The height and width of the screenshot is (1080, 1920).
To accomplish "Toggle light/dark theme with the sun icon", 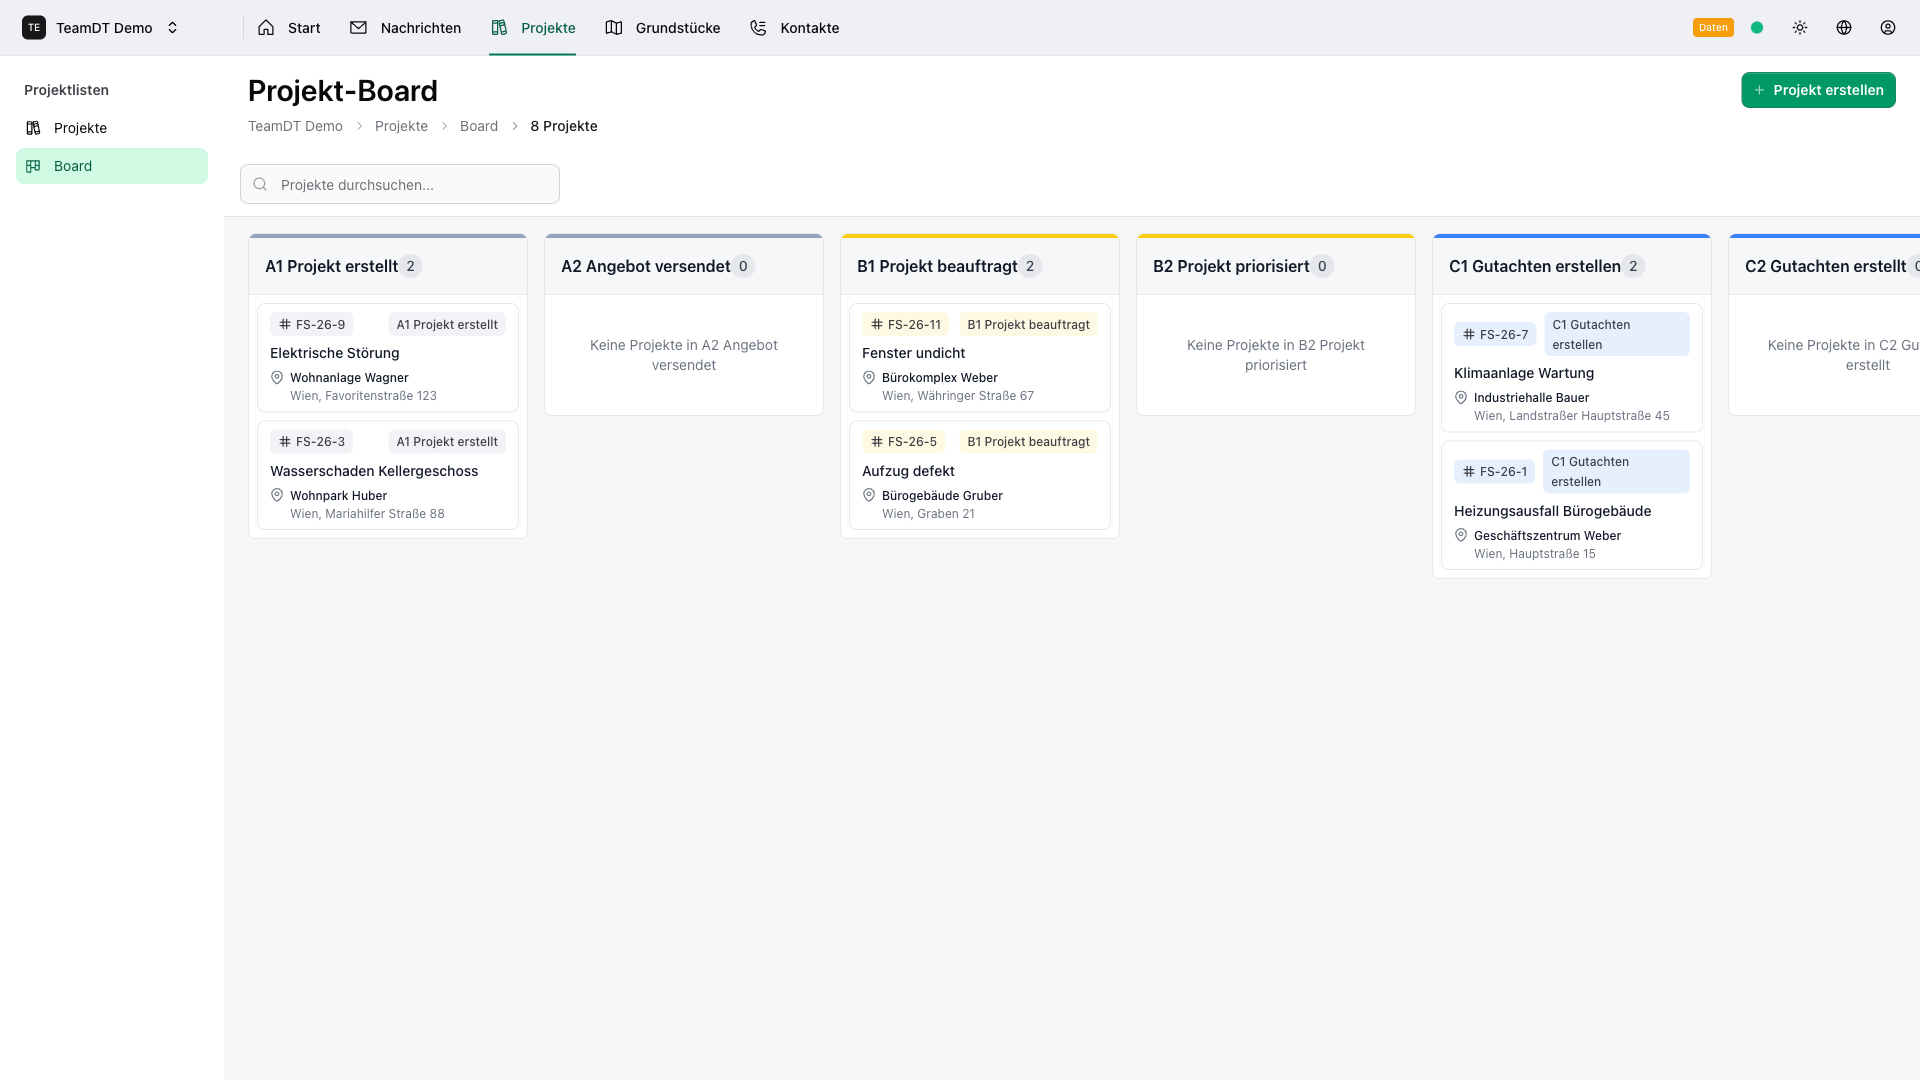I will click(x=1799, y=27).
